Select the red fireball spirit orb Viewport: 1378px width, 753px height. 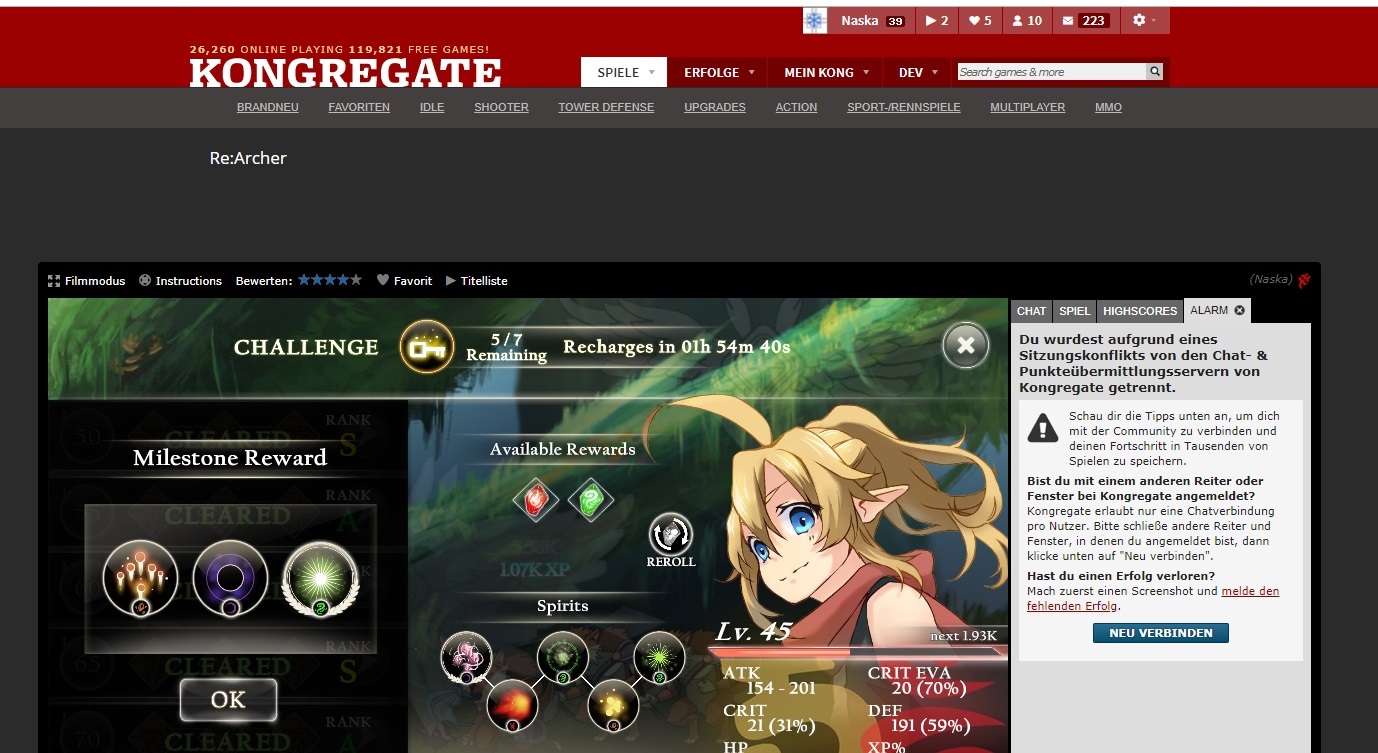click(x=512, y=705)
